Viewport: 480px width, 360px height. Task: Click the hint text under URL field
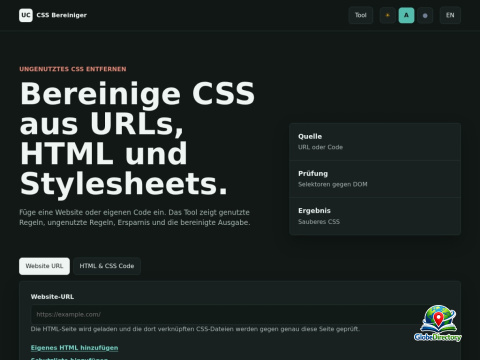pyautogui.click(x=195, y=329)
